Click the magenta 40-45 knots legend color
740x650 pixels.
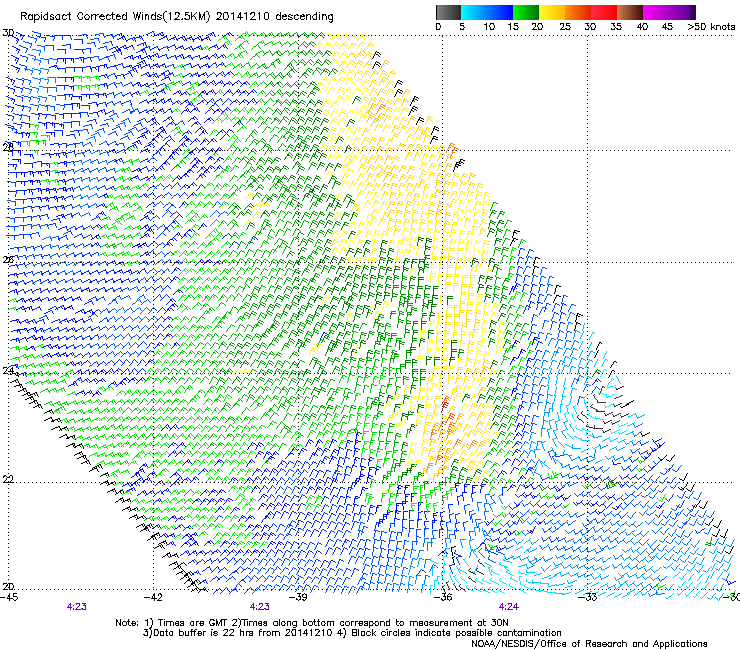[656, 12]
